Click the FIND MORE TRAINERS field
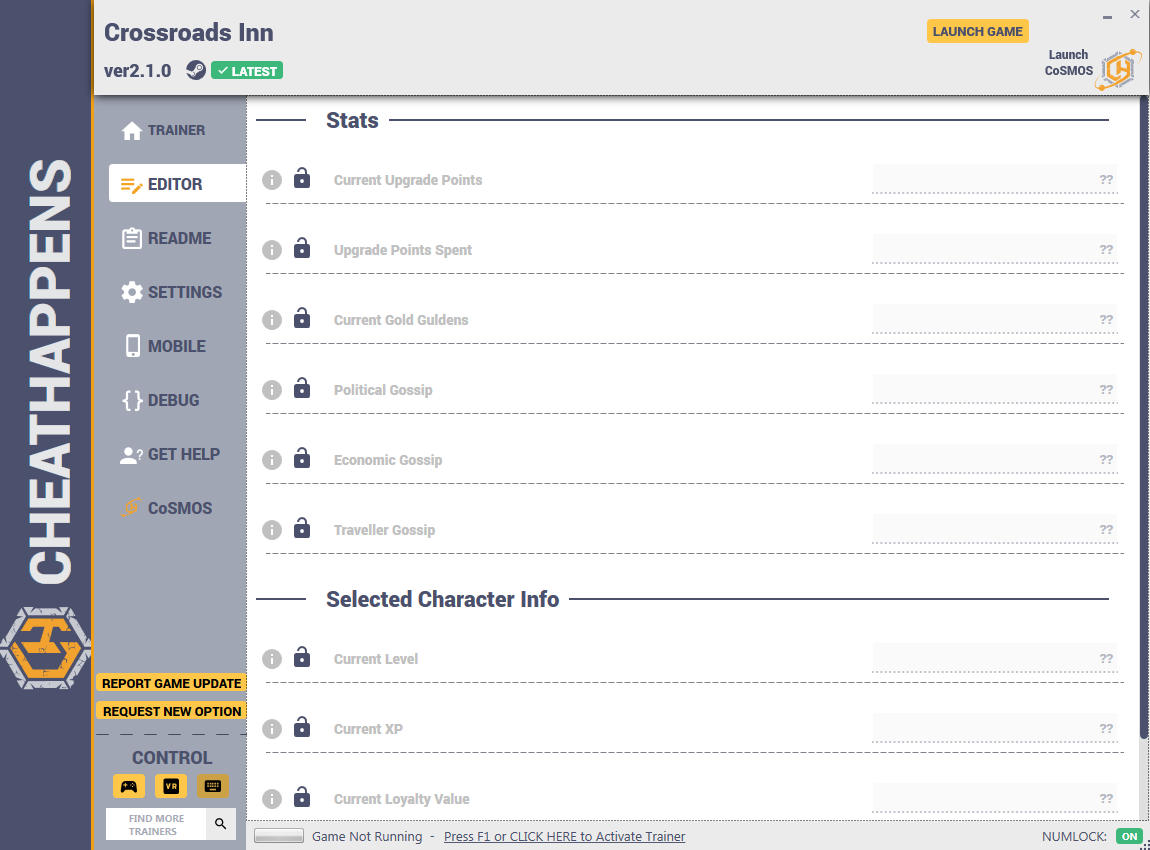 click(x=156, y=824)
